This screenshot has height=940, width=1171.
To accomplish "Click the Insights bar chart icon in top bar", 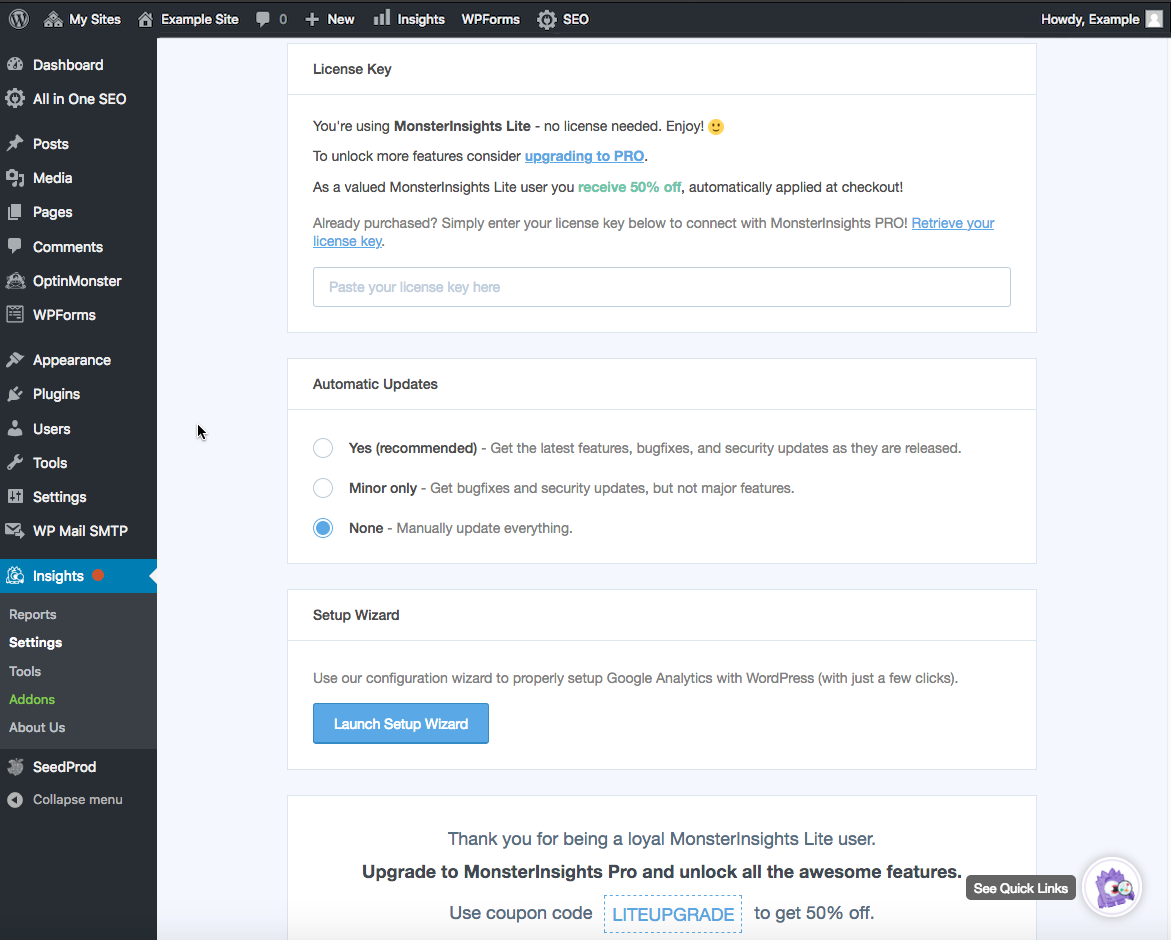I will (x=382, y=18).
